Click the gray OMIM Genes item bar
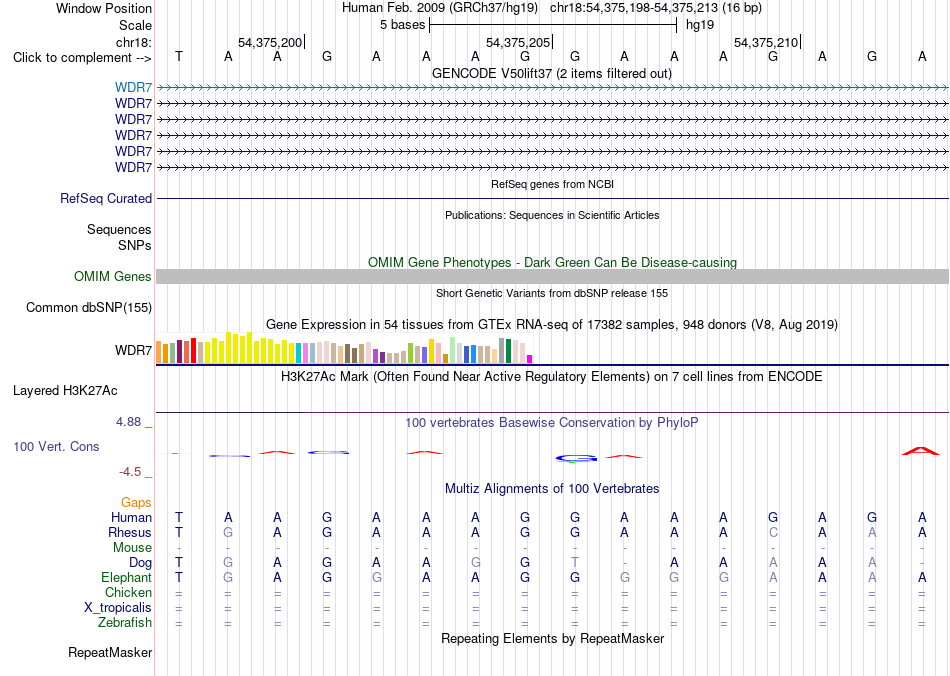The height and width of the screenshot is (676, 950). [552, 276]
